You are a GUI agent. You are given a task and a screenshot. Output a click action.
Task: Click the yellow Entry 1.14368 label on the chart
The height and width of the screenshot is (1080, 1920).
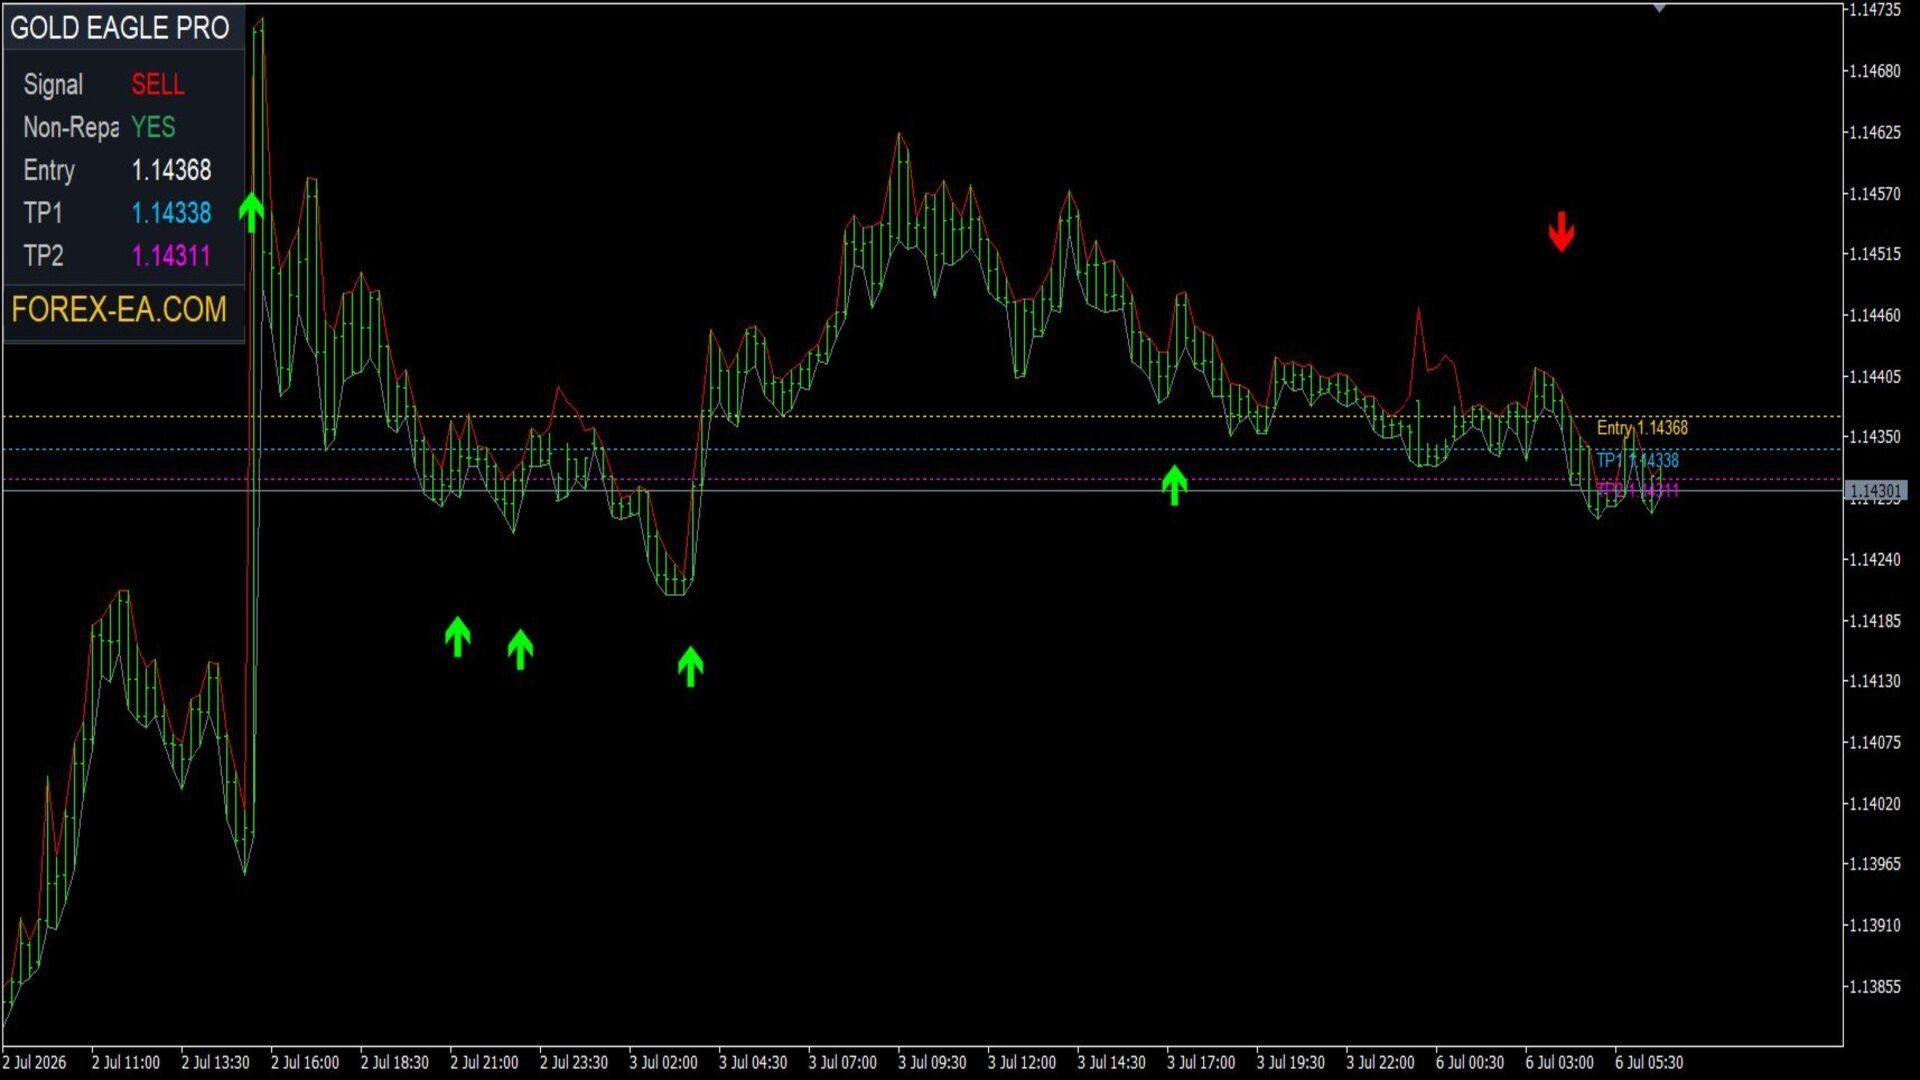click(1642, 428)
